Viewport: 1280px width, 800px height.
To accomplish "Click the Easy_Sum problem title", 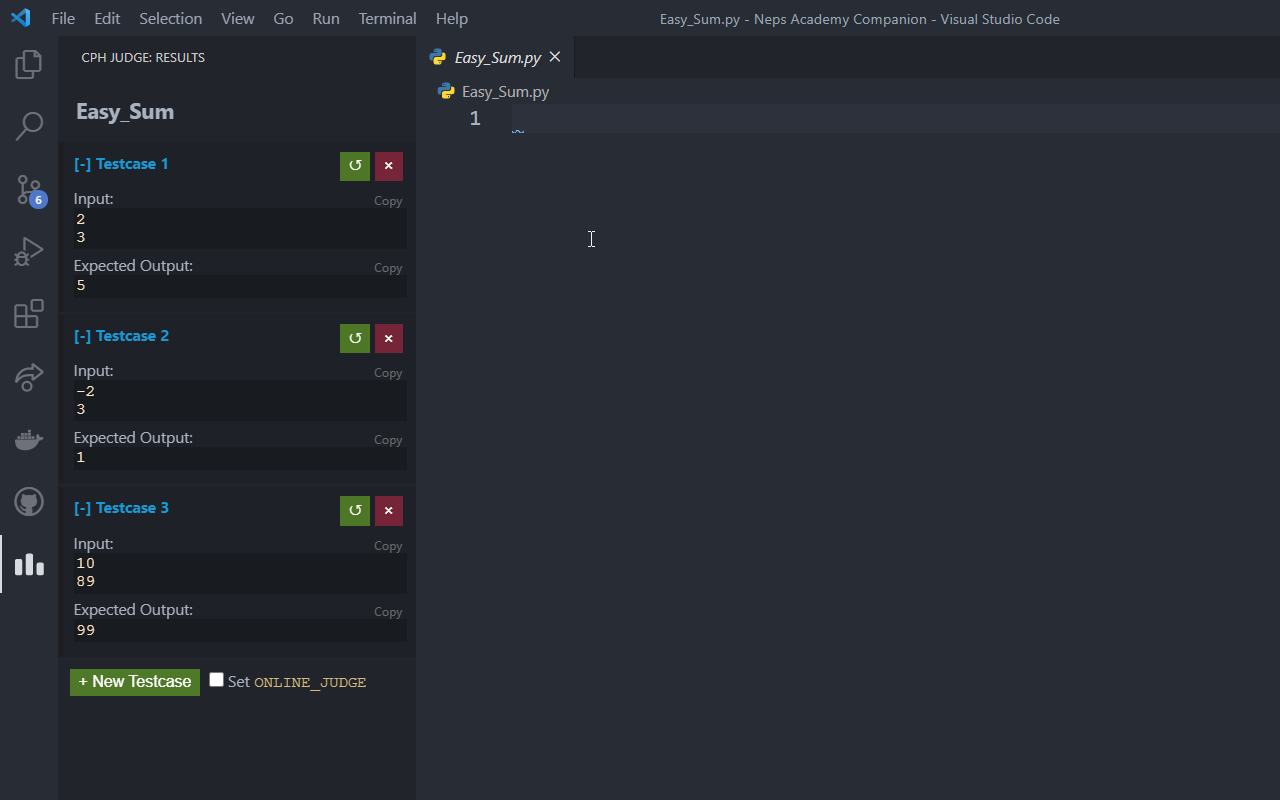I will click(x=125, y=112).
